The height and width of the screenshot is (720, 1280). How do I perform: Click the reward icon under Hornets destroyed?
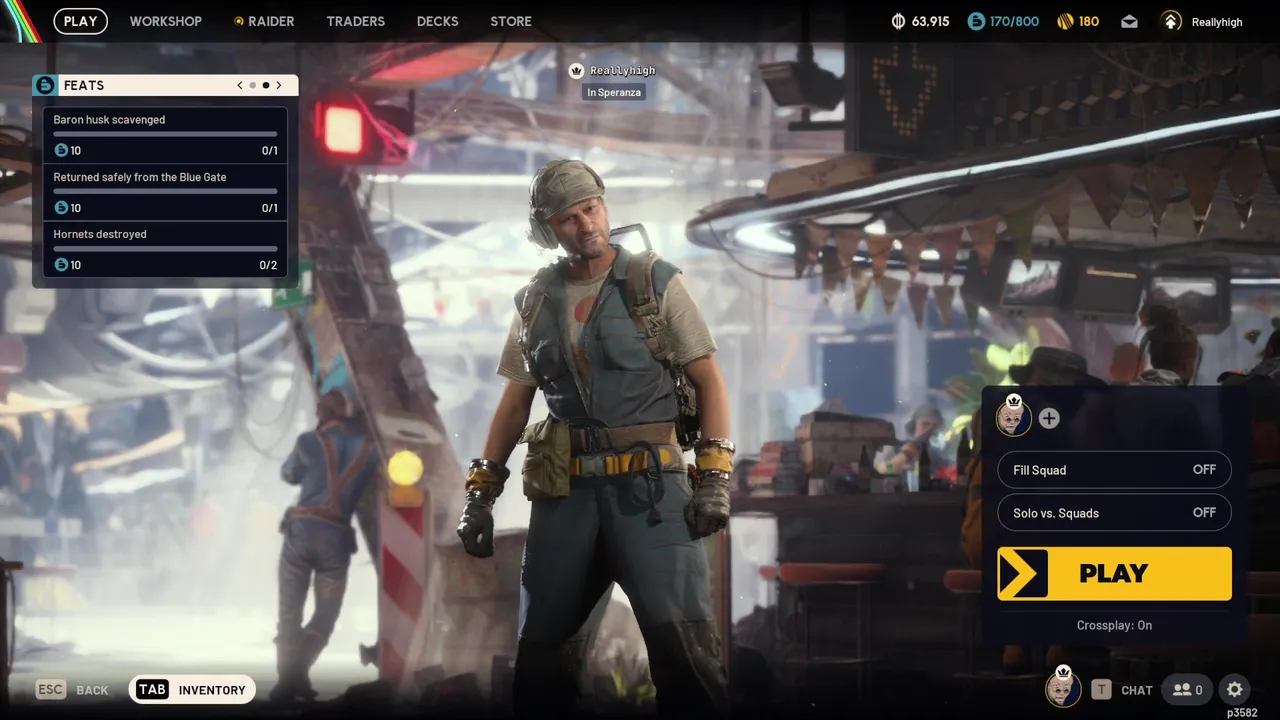click(x=61, y=265)
